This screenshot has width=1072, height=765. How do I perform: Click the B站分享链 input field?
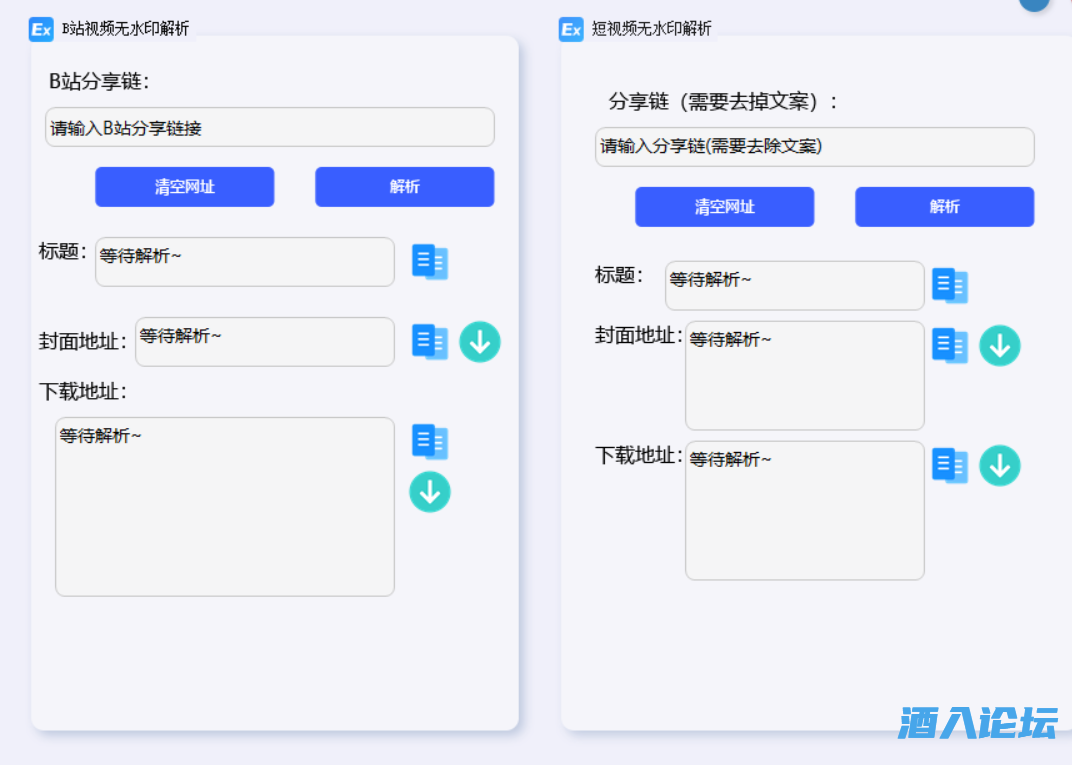[x=269, y=127]
